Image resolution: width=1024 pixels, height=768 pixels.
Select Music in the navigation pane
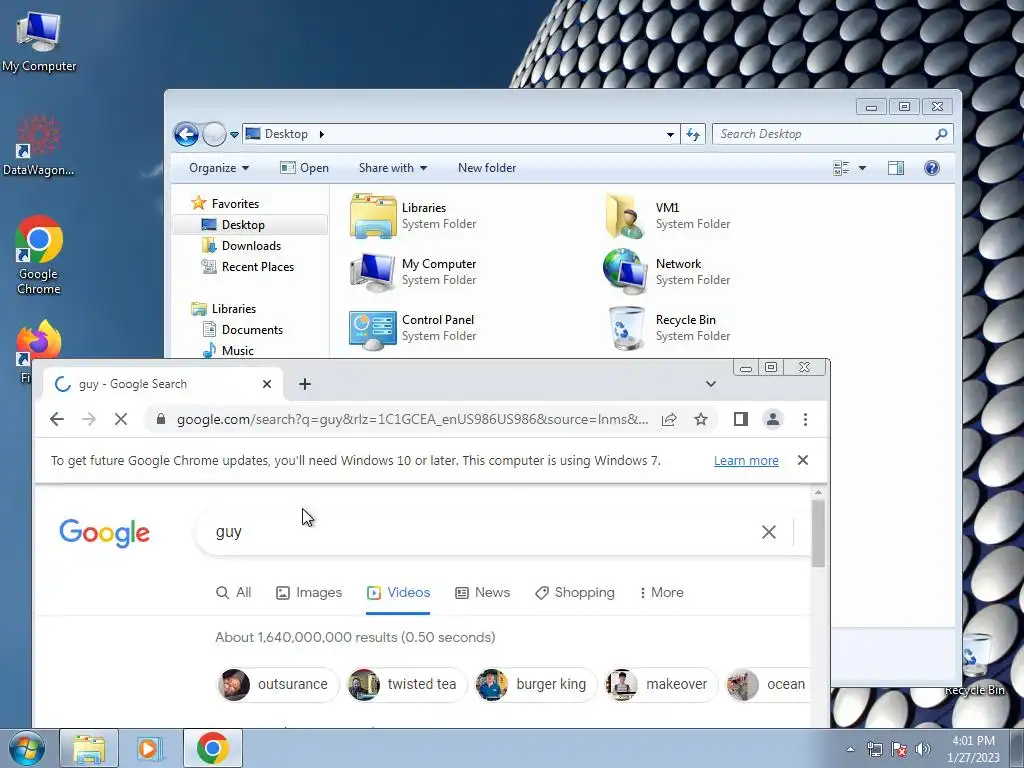pos(228,351)
